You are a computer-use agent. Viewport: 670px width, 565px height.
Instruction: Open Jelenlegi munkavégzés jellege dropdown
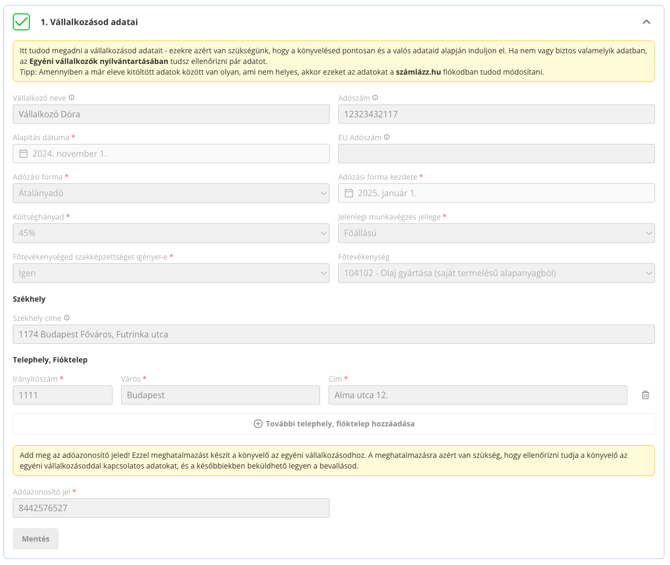coord(496,233)
